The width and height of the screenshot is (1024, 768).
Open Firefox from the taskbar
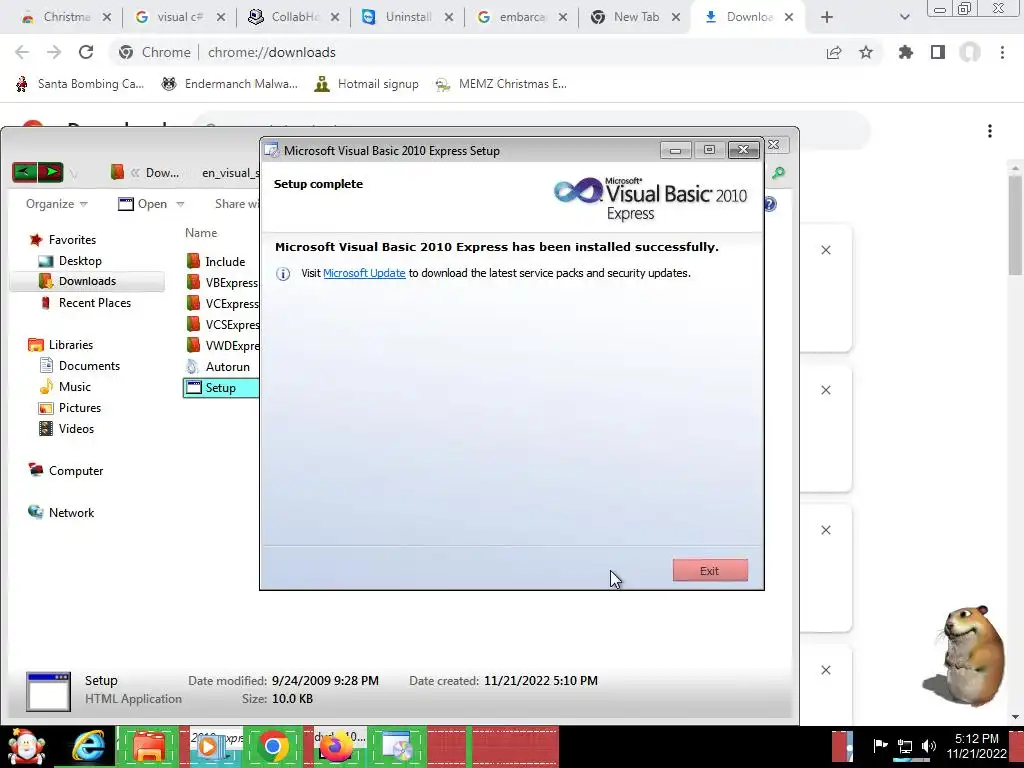(x=335, y=747)
